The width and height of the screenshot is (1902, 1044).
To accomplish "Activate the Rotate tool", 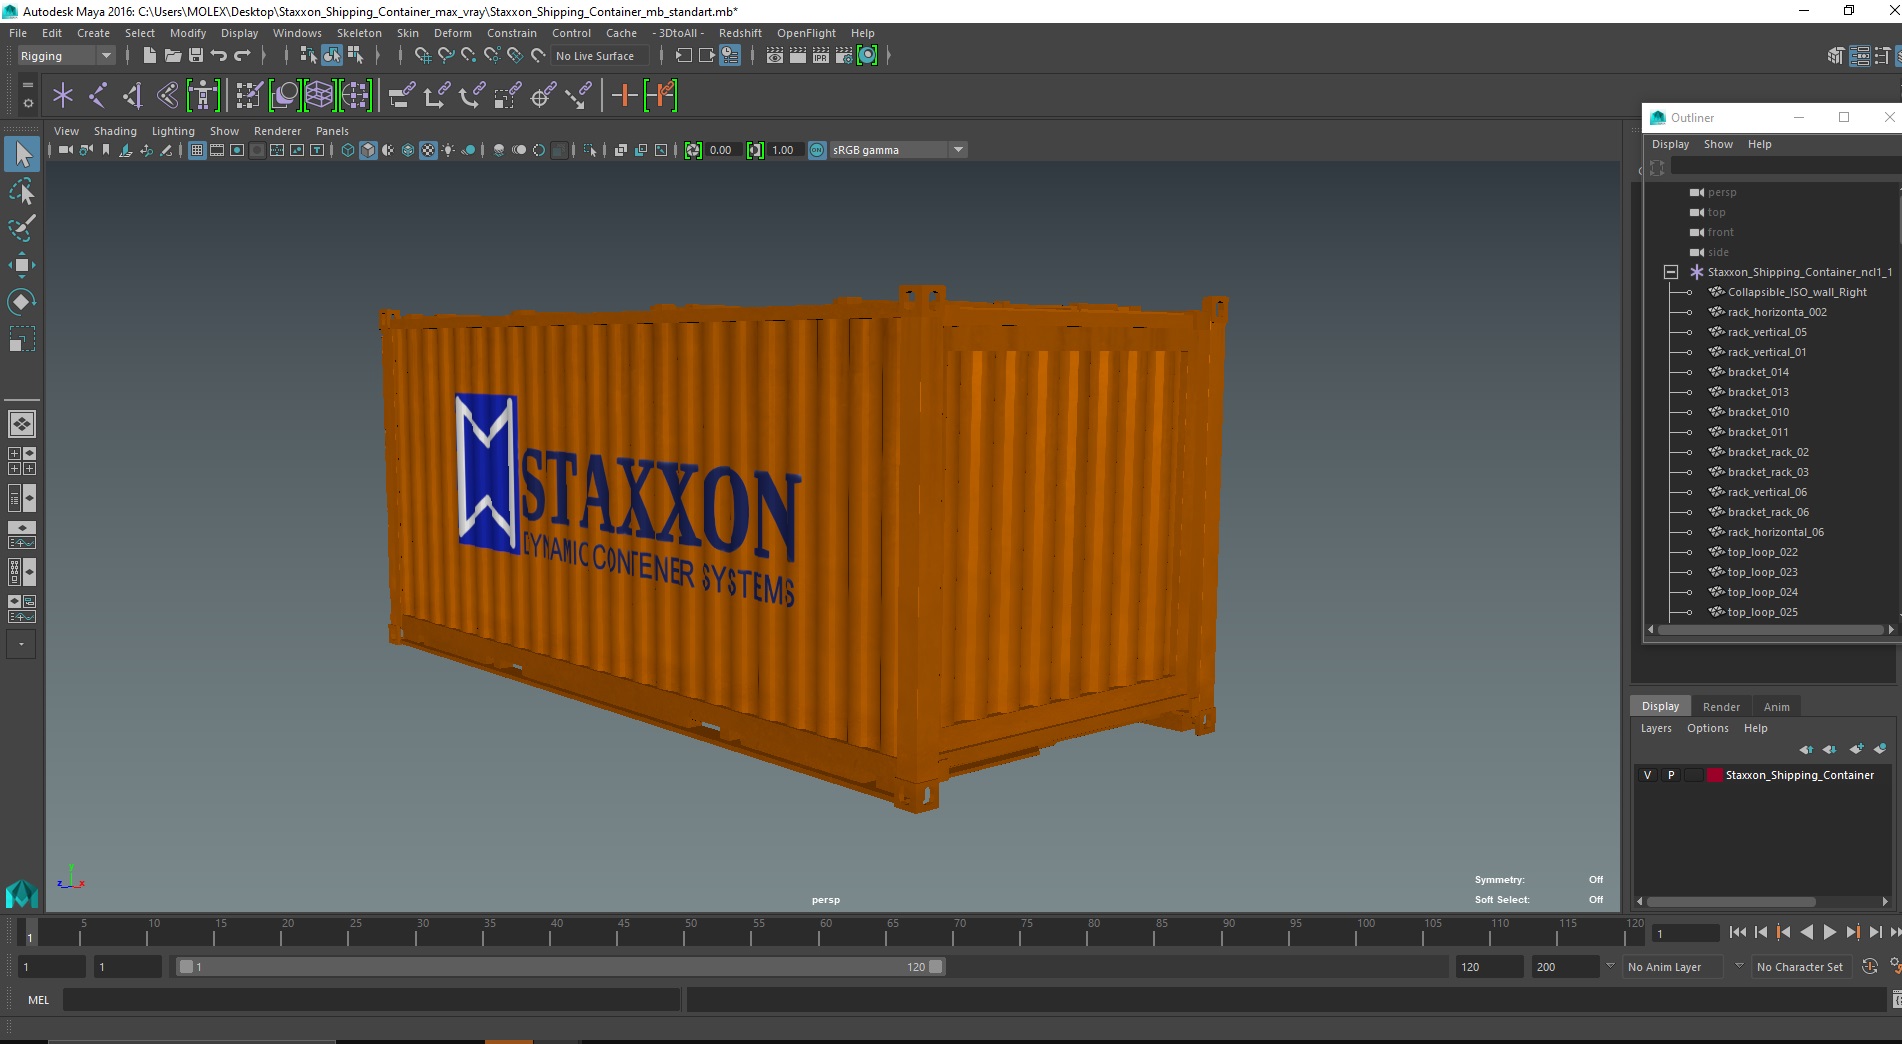I will tap(22, 302).
